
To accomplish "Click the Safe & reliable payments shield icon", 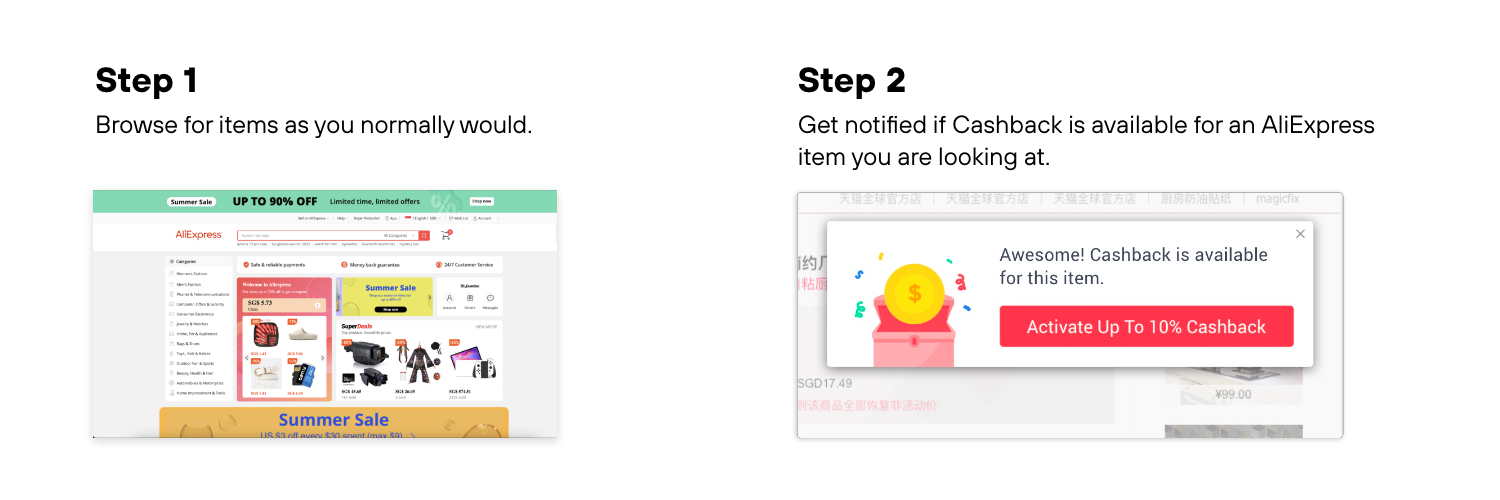I will point(246,265).
